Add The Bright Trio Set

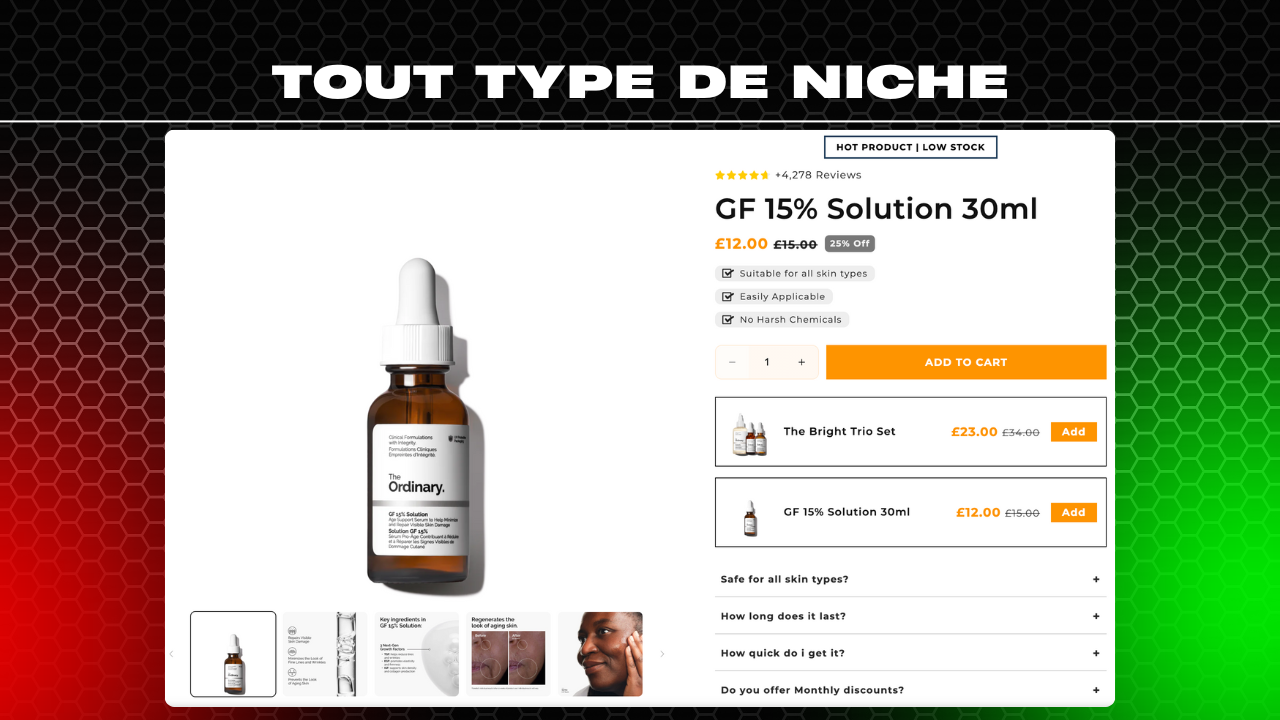(x=1073, y=432)
